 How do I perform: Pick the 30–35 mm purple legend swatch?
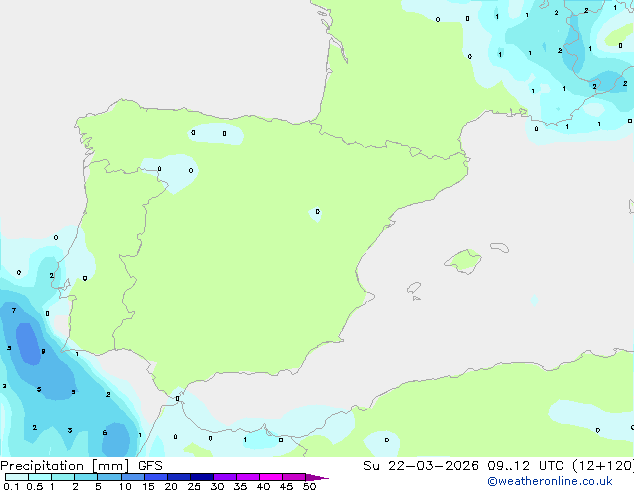(225, 477)
